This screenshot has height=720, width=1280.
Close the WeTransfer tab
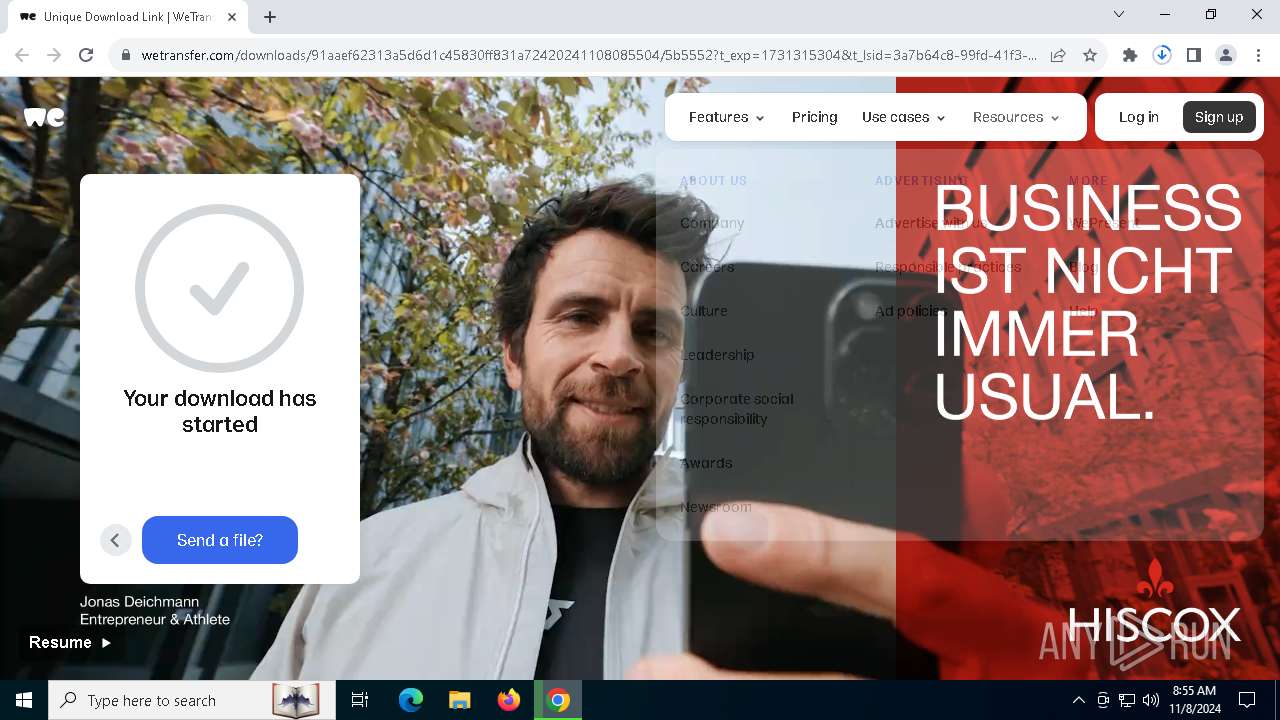click(x=232, y=17)
